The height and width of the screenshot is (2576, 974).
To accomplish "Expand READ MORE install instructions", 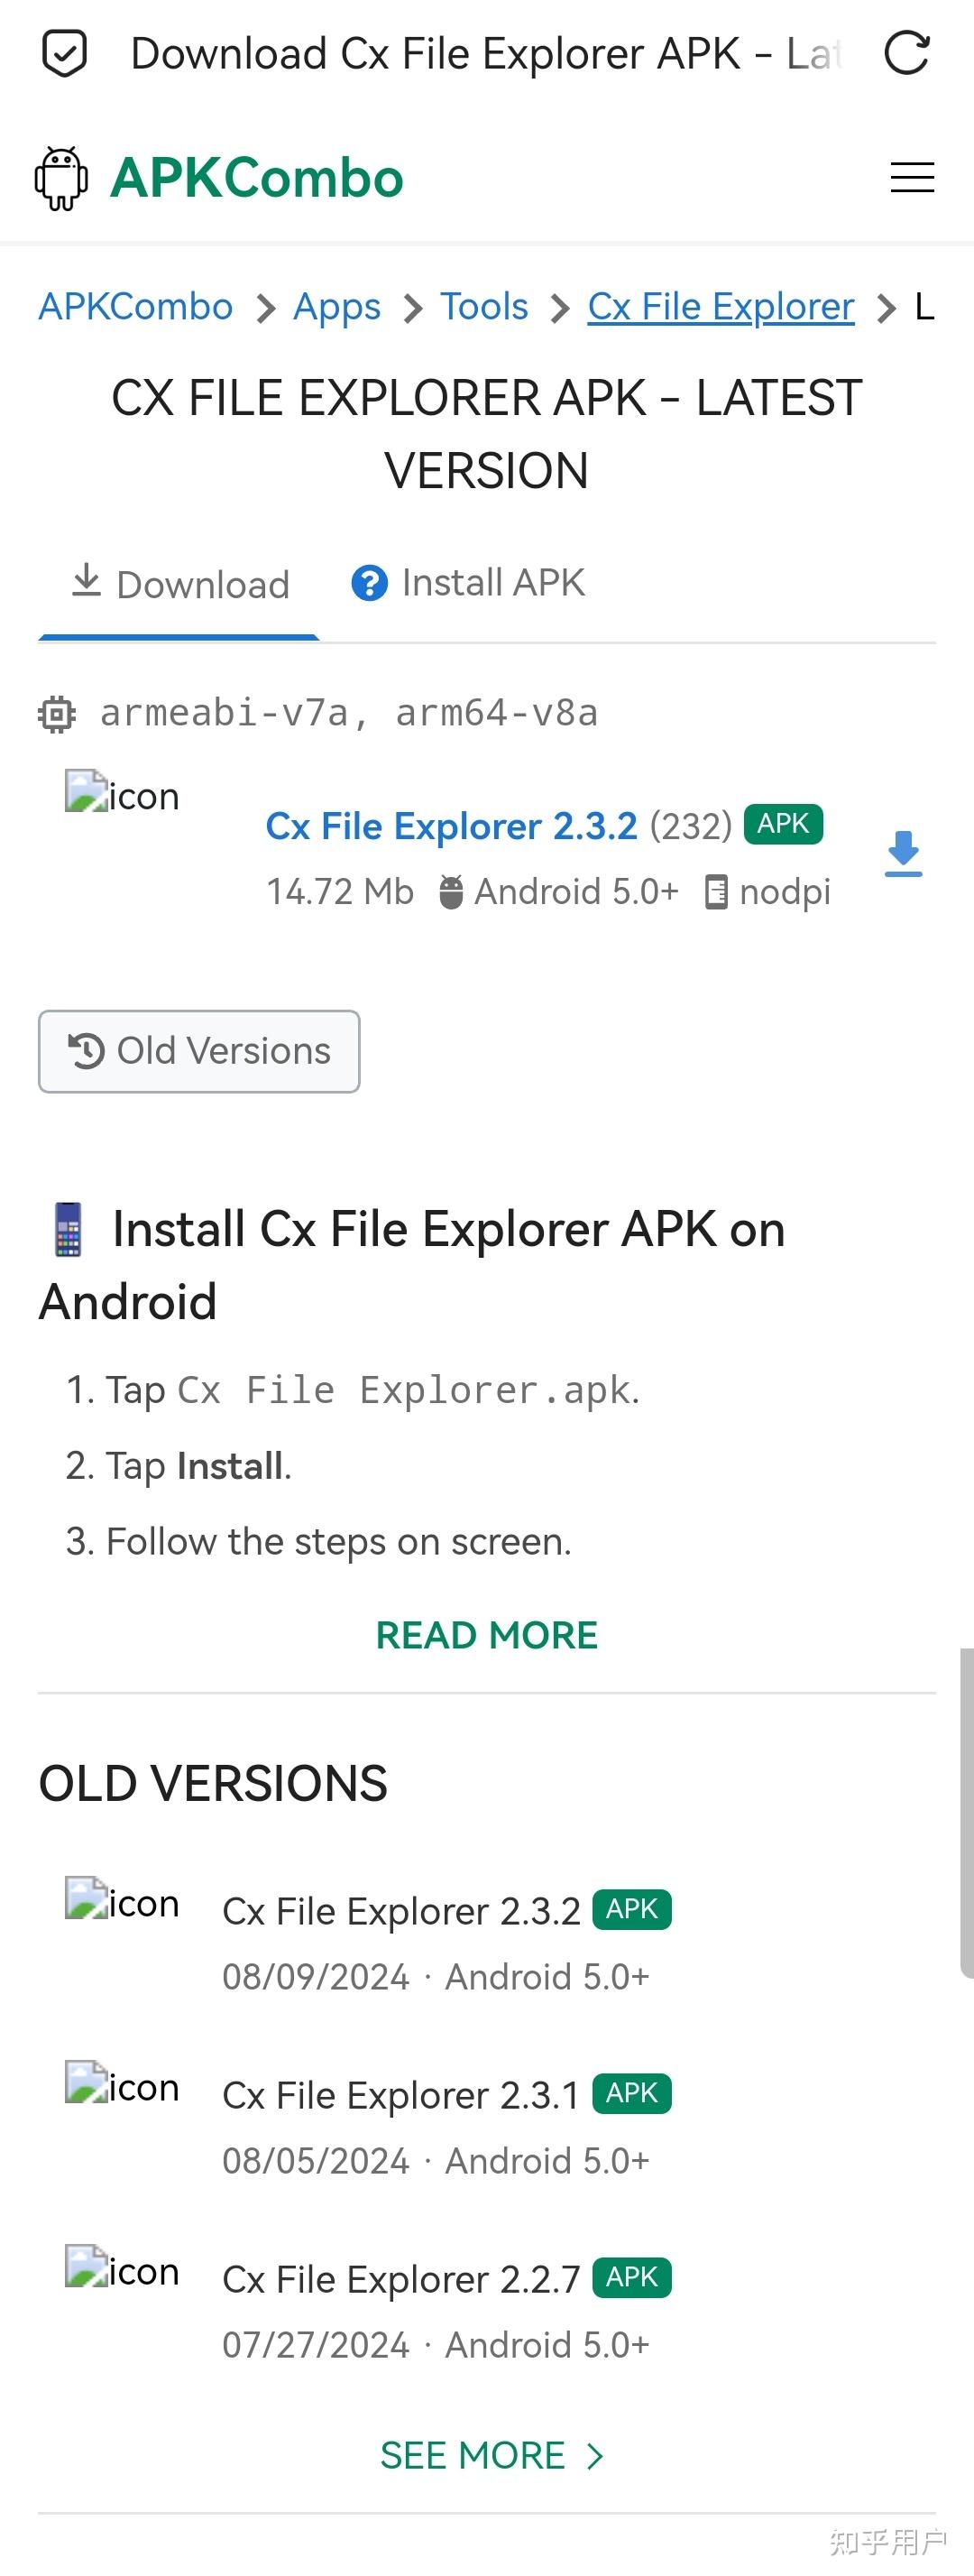I will click(487, 1635).
